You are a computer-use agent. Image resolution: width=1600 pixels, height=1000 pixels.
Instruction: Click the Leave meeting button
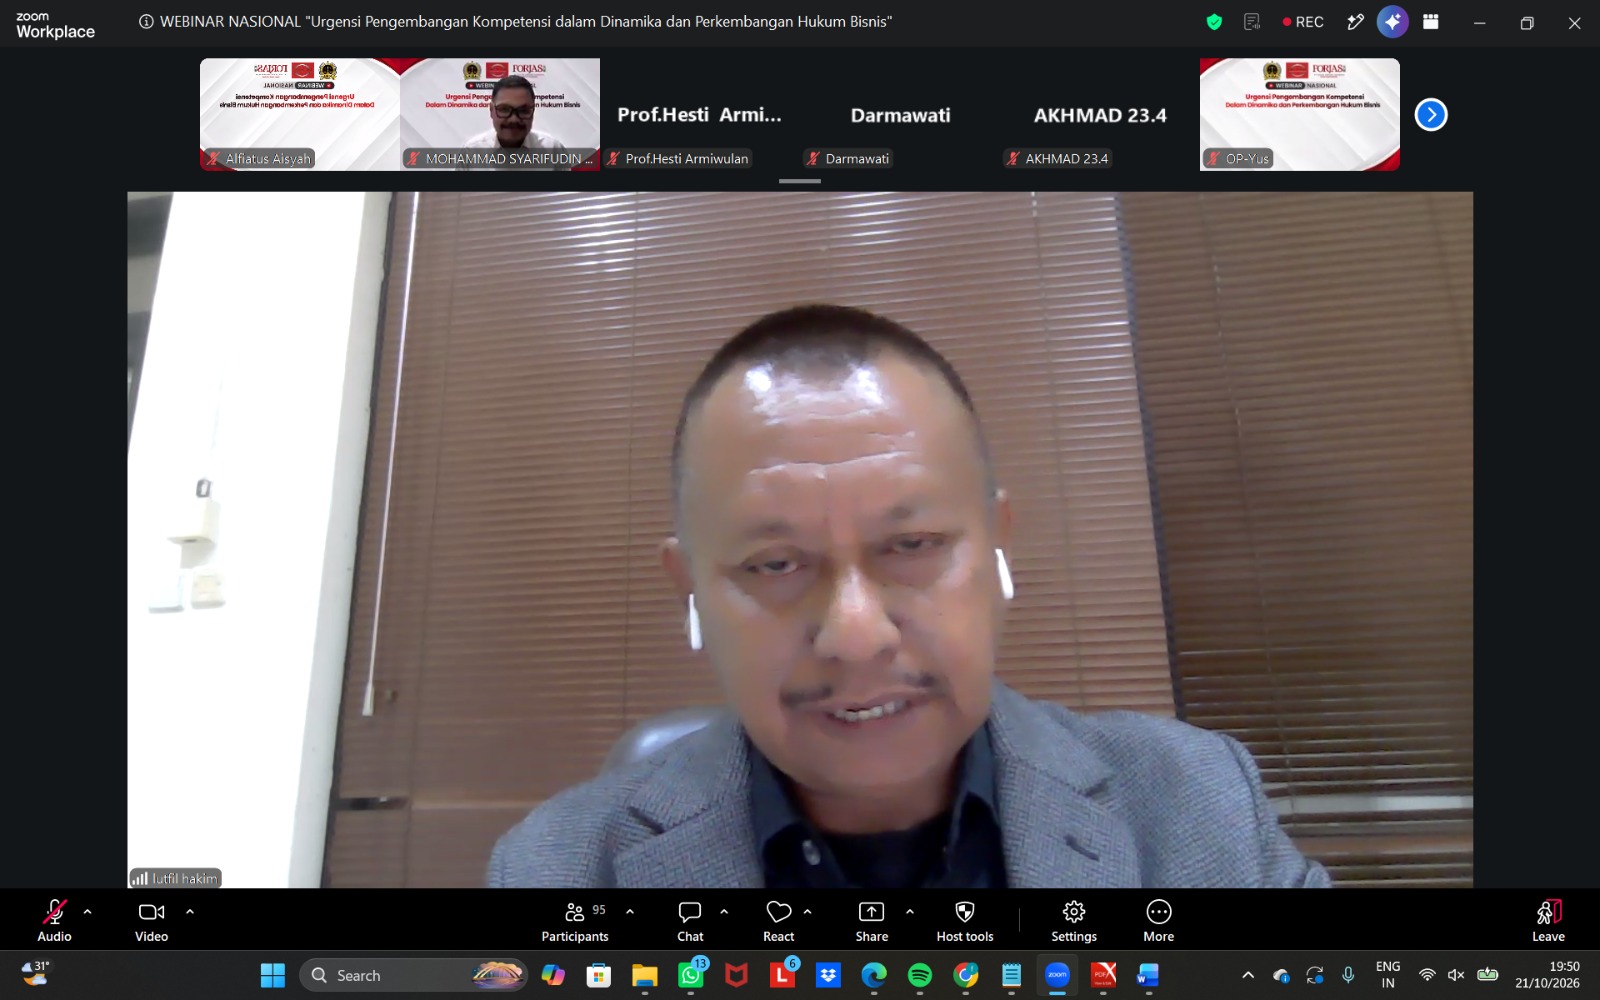tap(1548, 920)
